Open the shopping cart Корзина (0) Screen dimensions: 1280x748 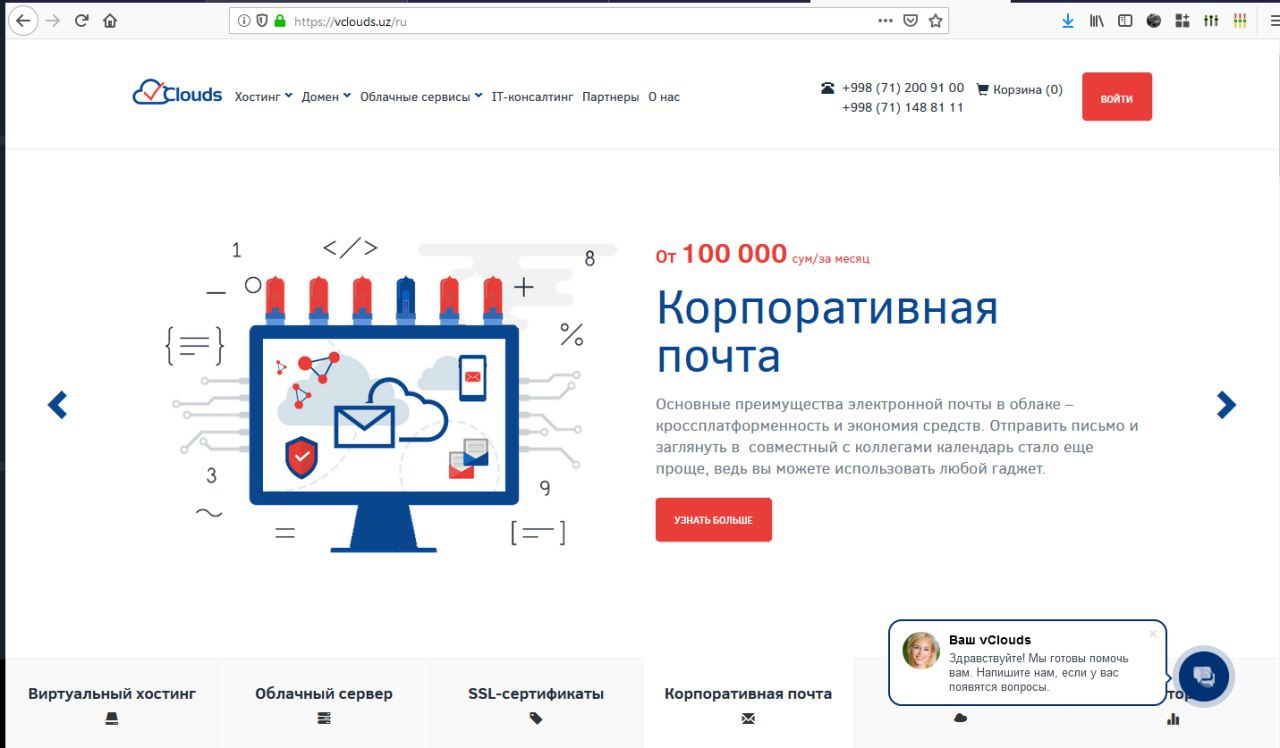click(x=1019, y=89)
